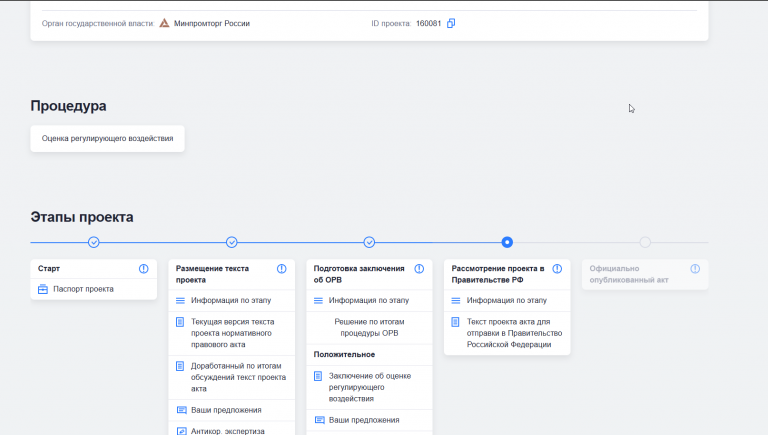Copy the project ID 160081

(451, 23)
